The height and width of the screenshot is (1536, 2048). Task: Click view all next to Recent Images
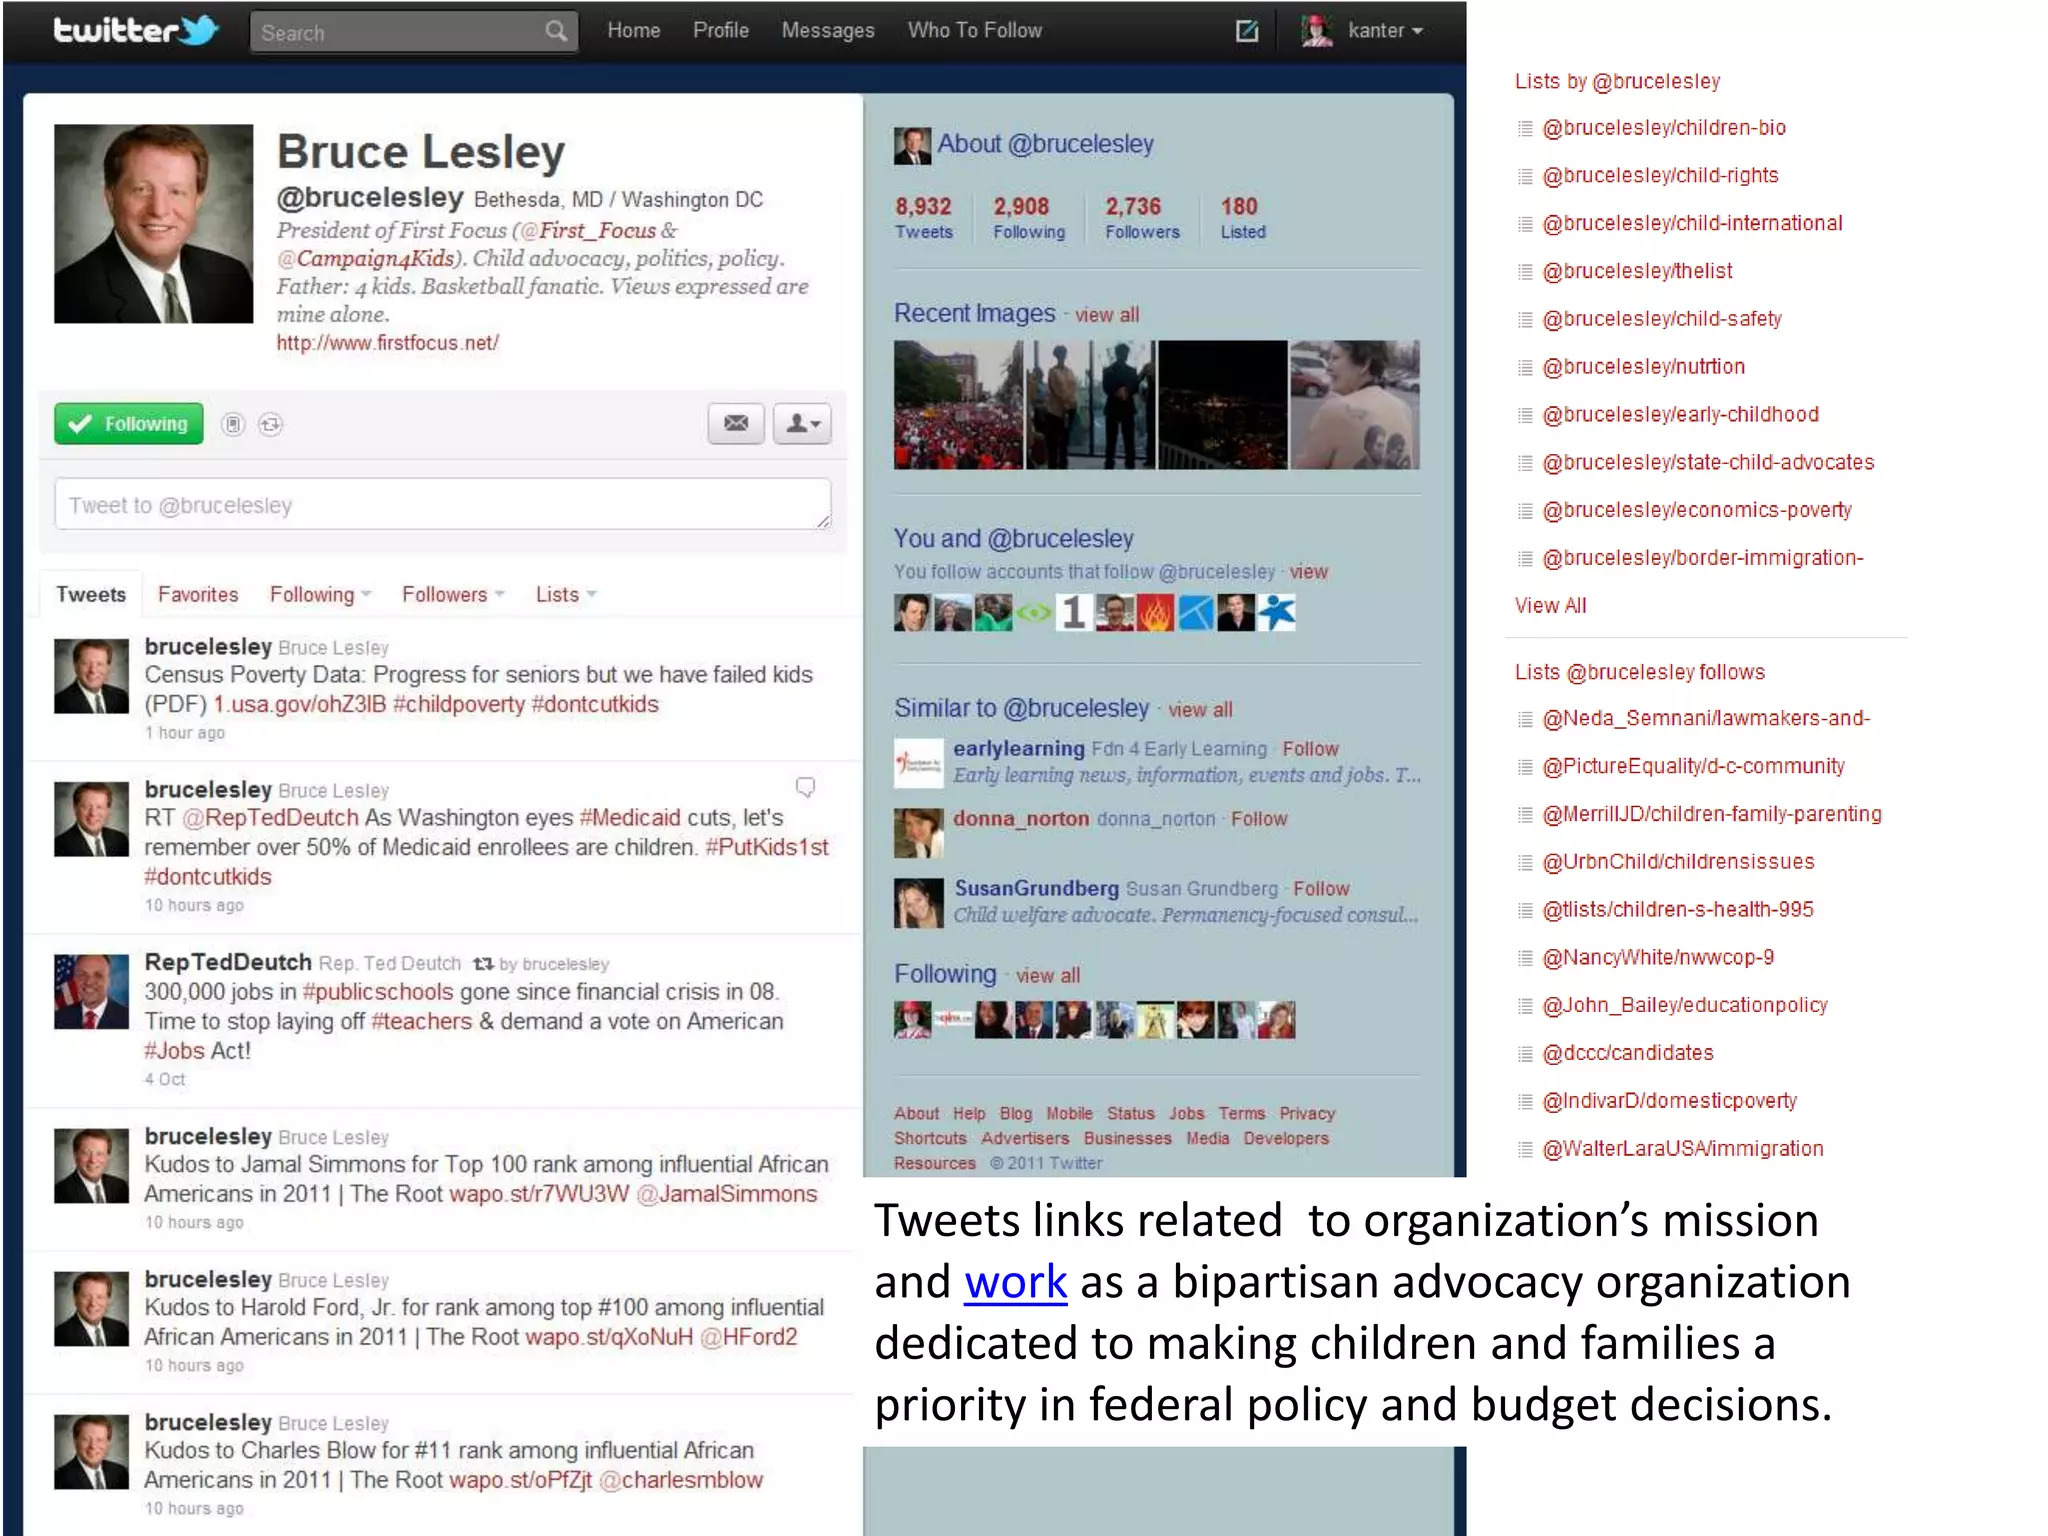coord(1107,315)
